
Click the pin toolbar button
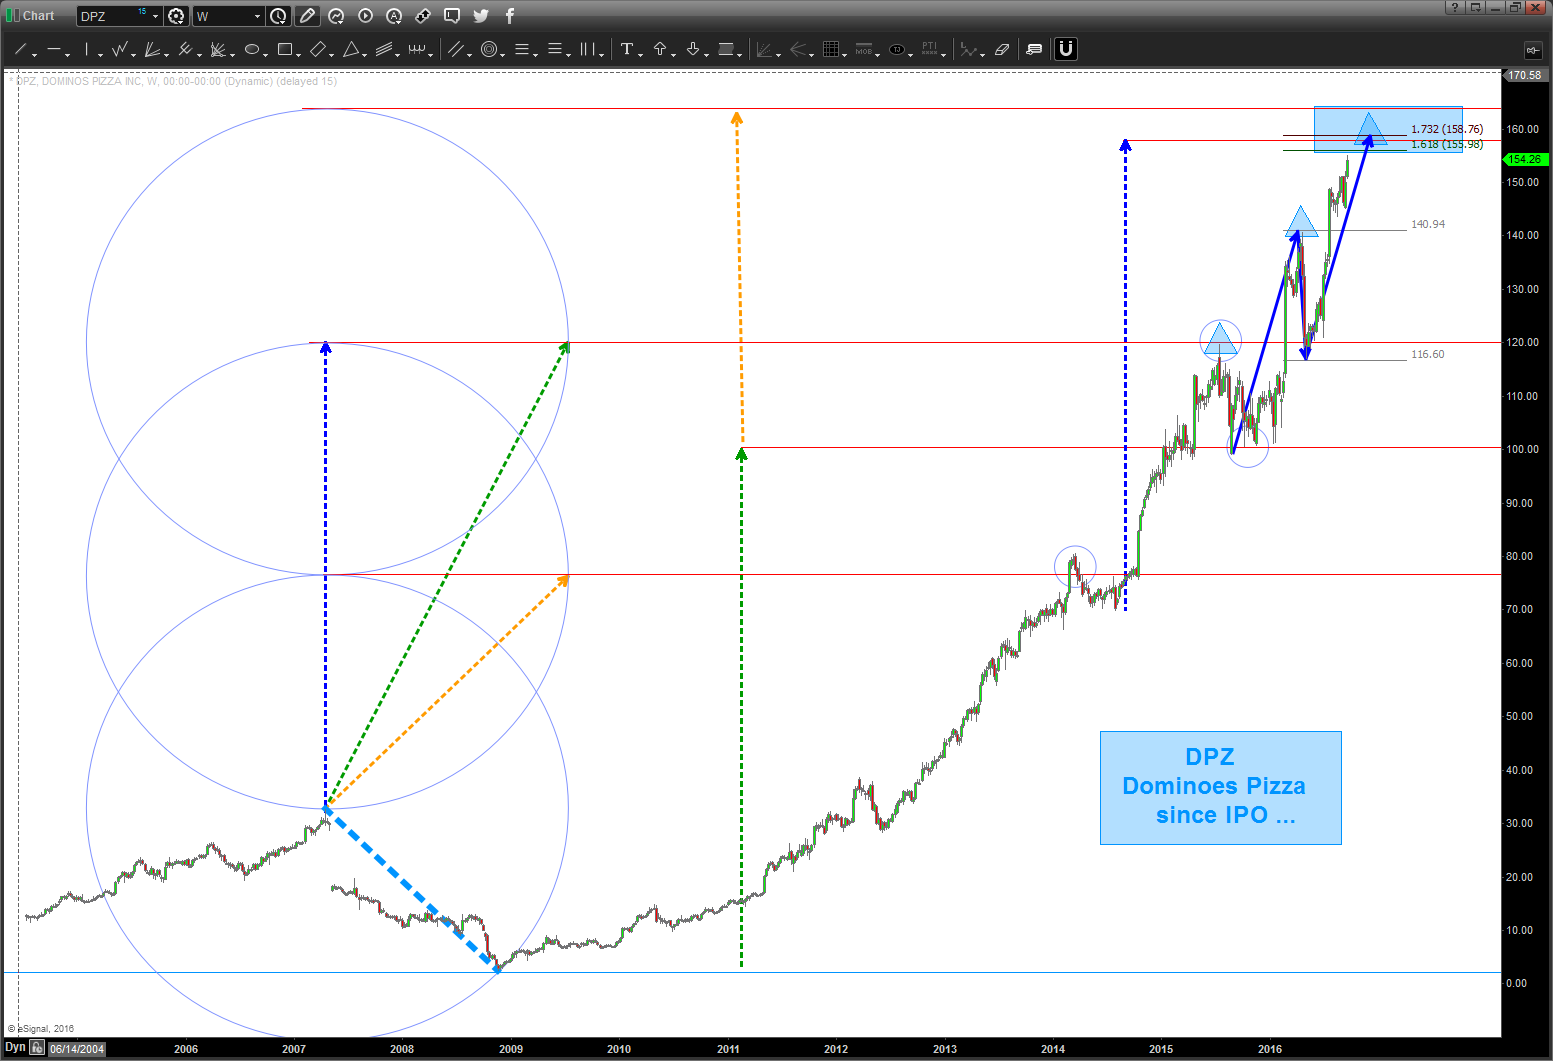point(1532,49)
